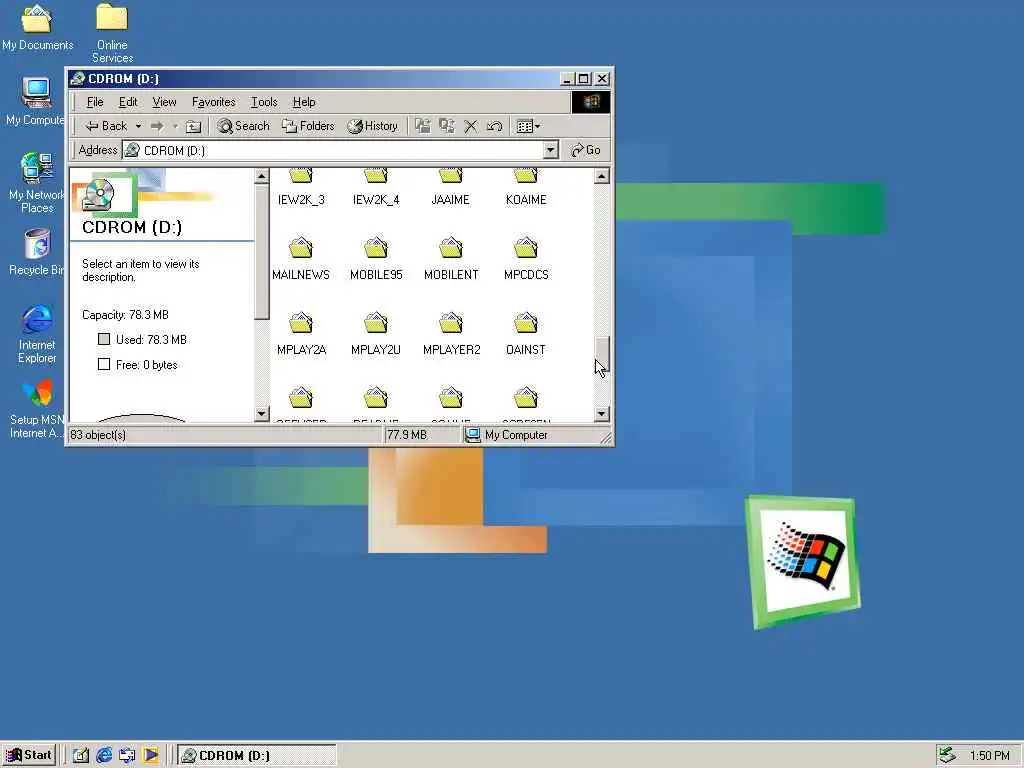The width and height of the screenshot is (1024, 768).
Task: Select the MPLAY2U folder
Action: tap(376, 333)
